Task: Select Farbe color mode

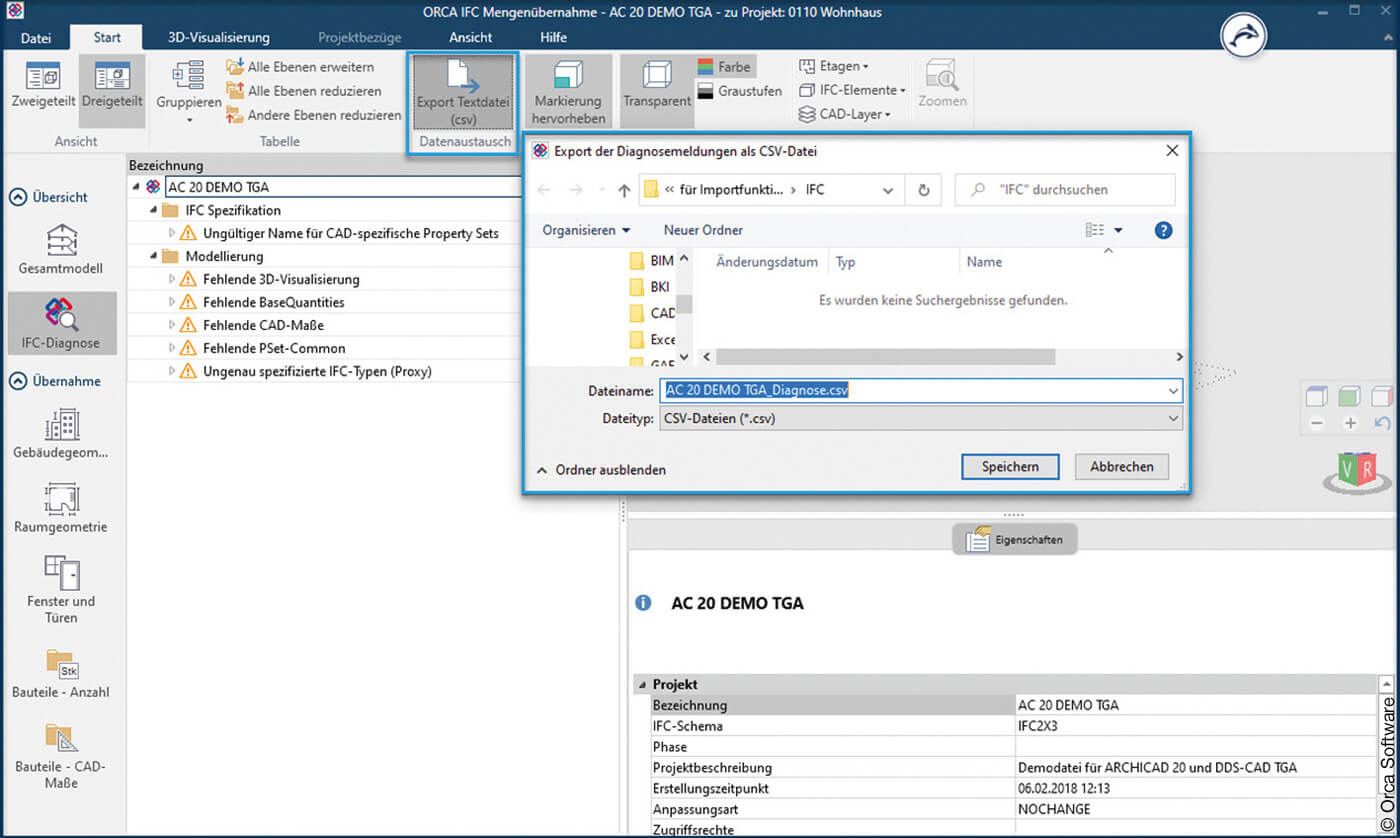Action: point(726,67)
